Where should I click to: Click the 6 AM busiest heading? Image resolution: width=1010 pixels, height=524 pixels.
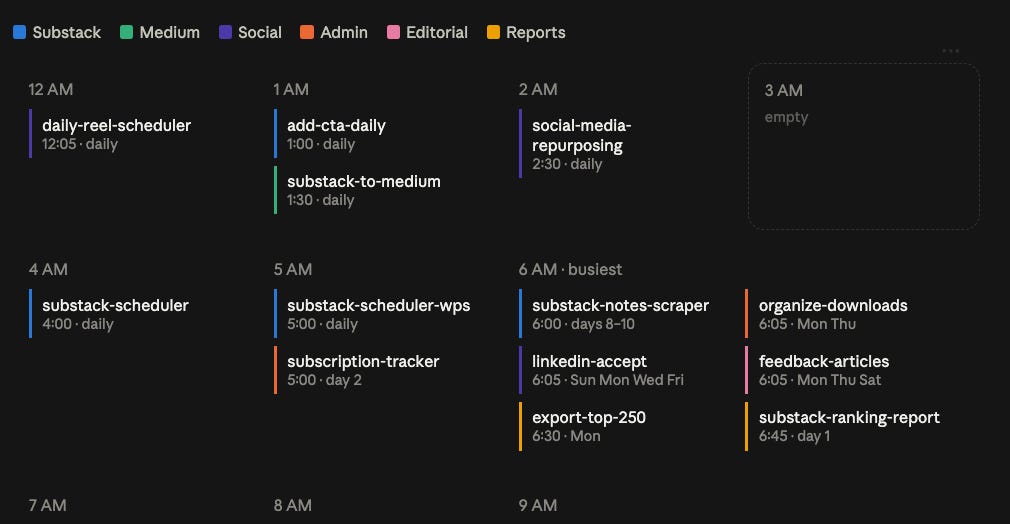tap(571, 269)
